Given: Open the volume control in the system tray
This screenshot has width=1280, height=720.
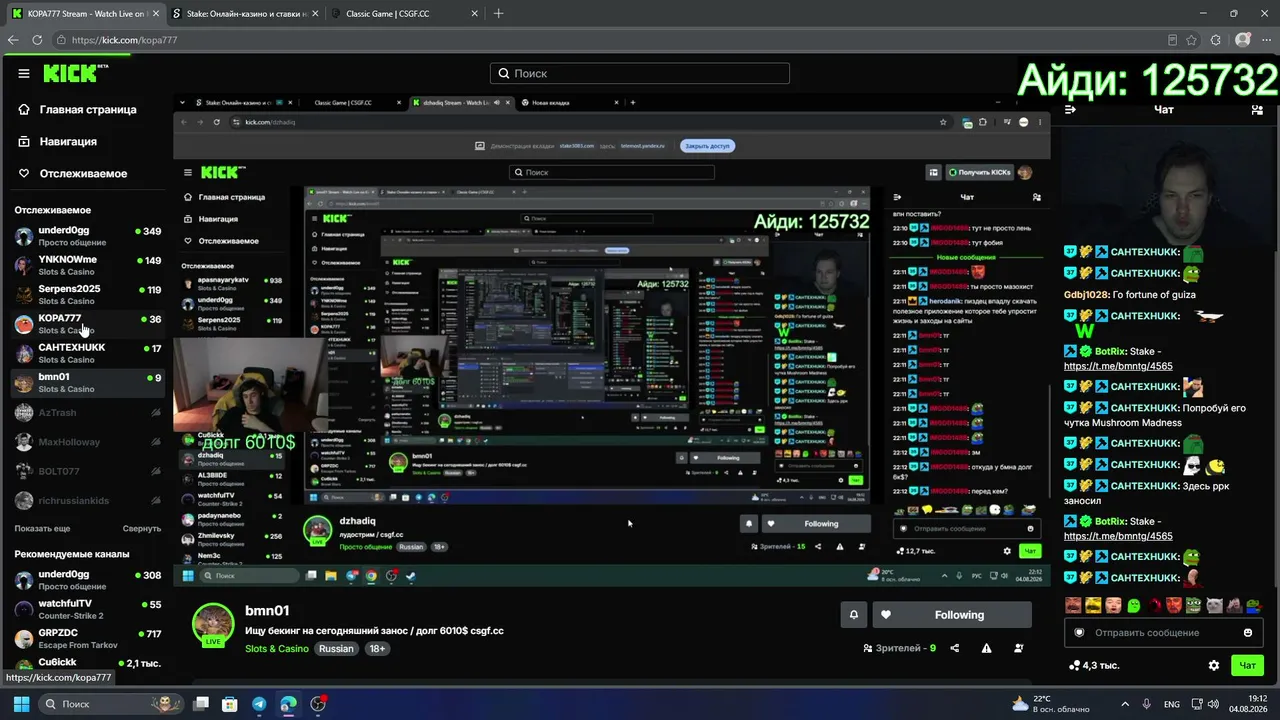Looking at the screenshot, I should tap(1213, 704).
